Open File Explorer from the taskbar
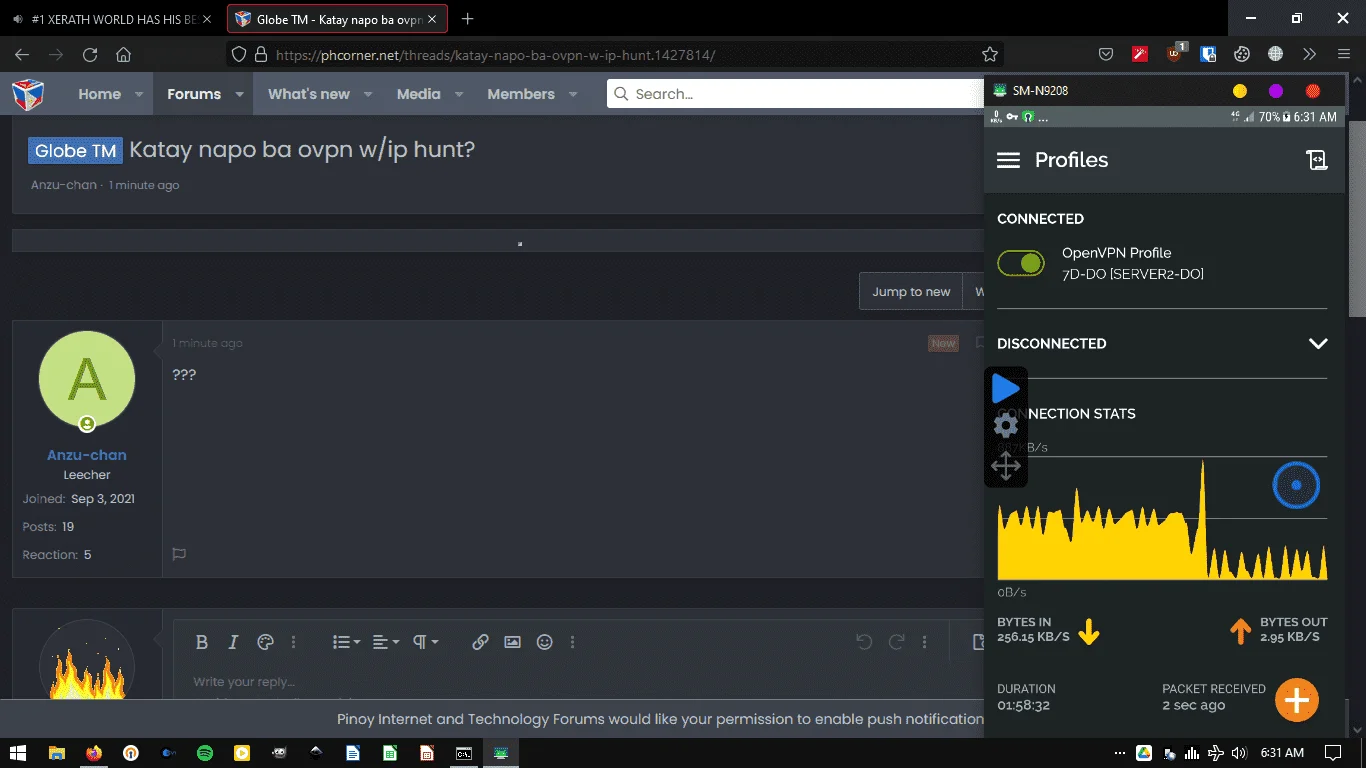The width and height of the screenshot is (1366, 768). (x=57, y=753)
